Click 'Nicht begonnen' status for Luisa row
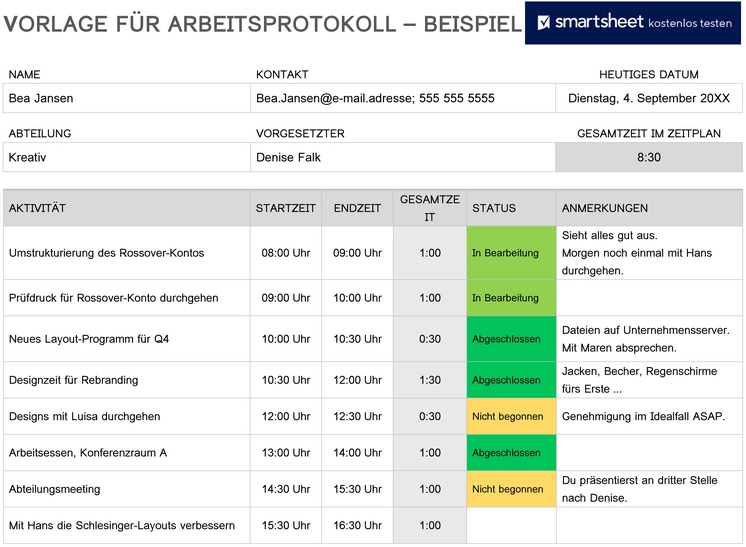746x547 pixels. 511,417
